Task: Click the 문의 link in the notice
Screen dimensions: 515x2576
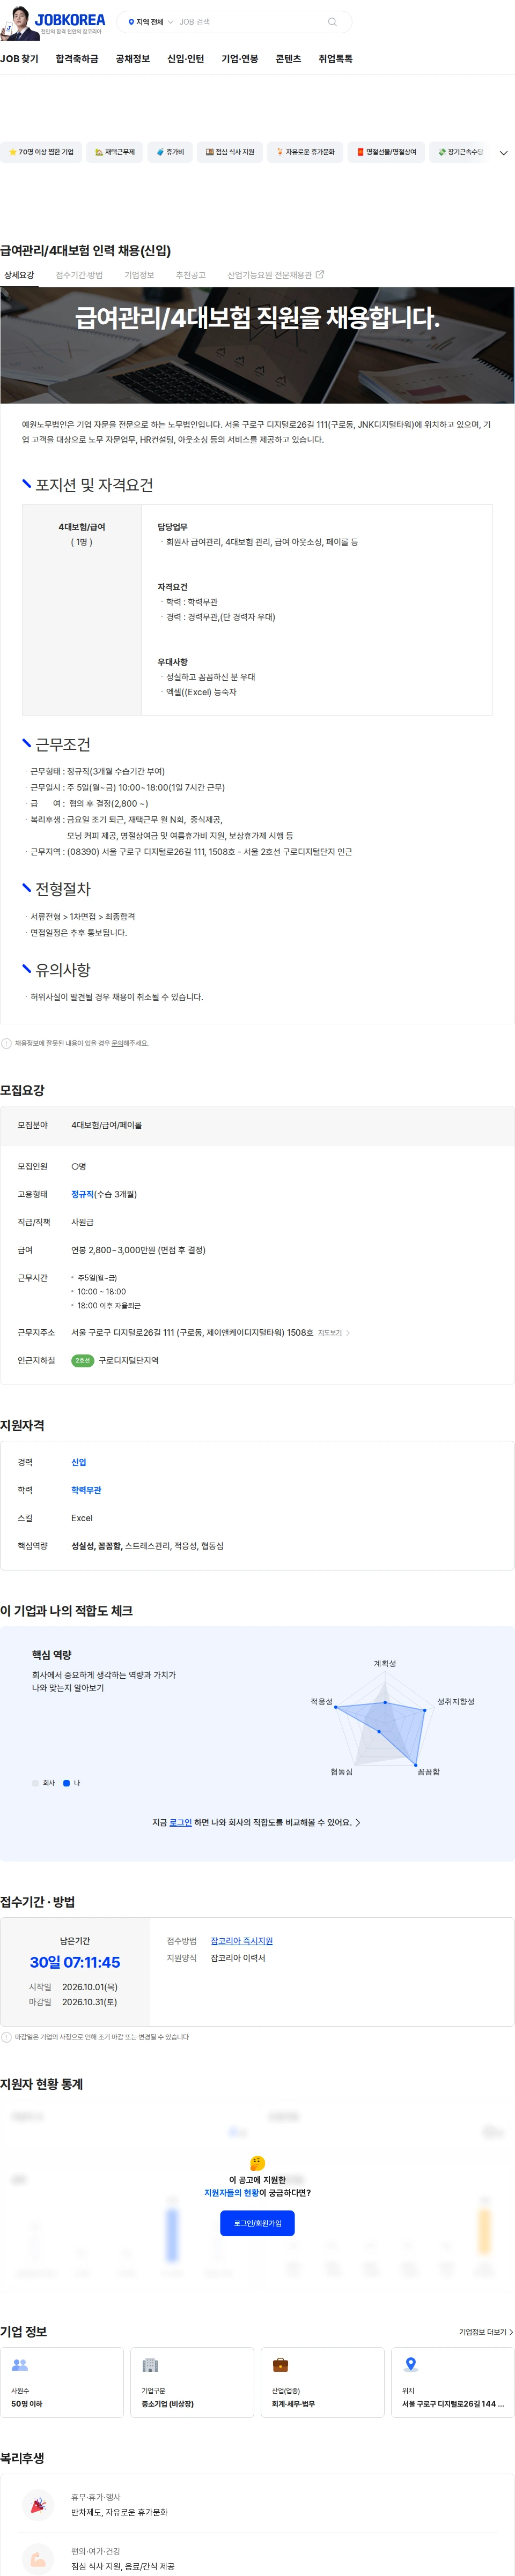Action: pyautogui.click(x=117, y=1043)
